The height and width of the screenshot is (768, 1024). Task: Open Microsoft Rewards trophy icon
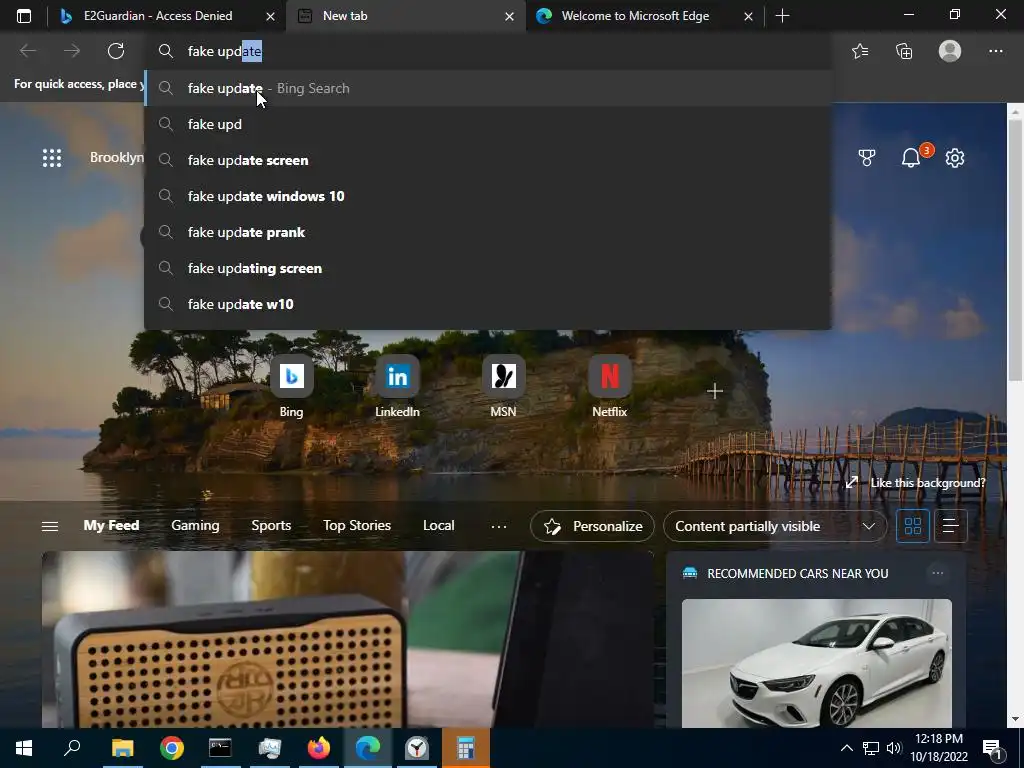click(867, 157)
